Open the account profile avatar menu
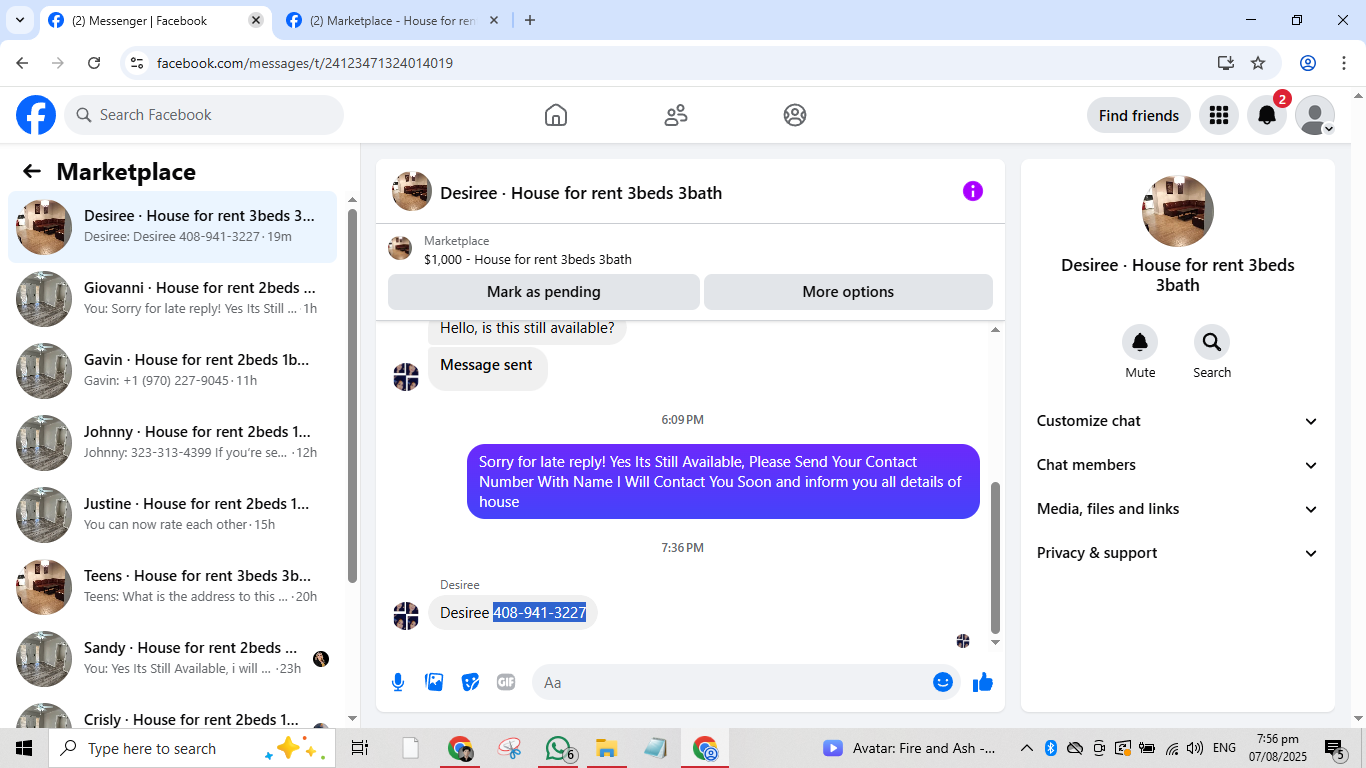The height and width of the screenshot is (768, 1366). coord(1314,115)
